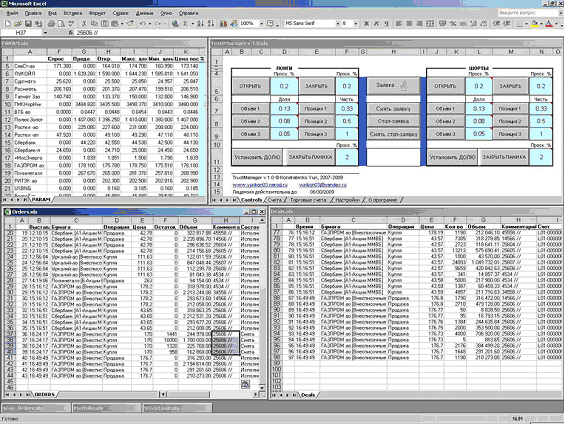Click the 0.33 Позиция 1 value in ЛОНГИ
The width and height of the screenshot is (564, 439).
(x=347, y=109)
